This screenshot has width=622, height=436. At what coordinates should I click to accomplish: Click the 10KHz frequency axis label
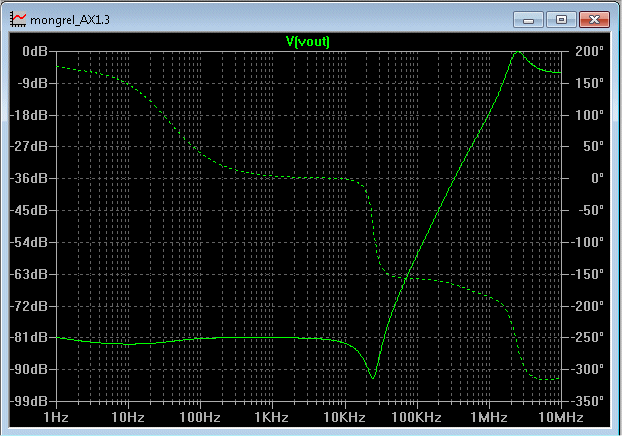[x=344, y=417]
